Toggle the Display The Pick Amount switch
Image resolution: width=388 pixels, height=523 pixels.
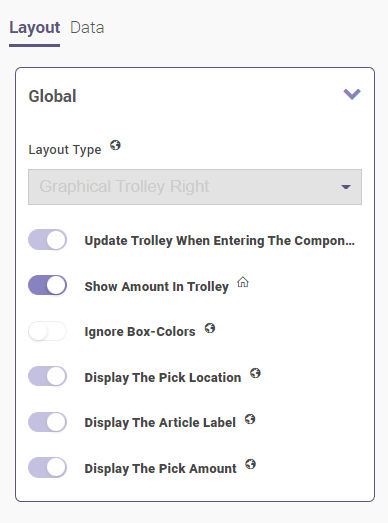pos(47,468)
